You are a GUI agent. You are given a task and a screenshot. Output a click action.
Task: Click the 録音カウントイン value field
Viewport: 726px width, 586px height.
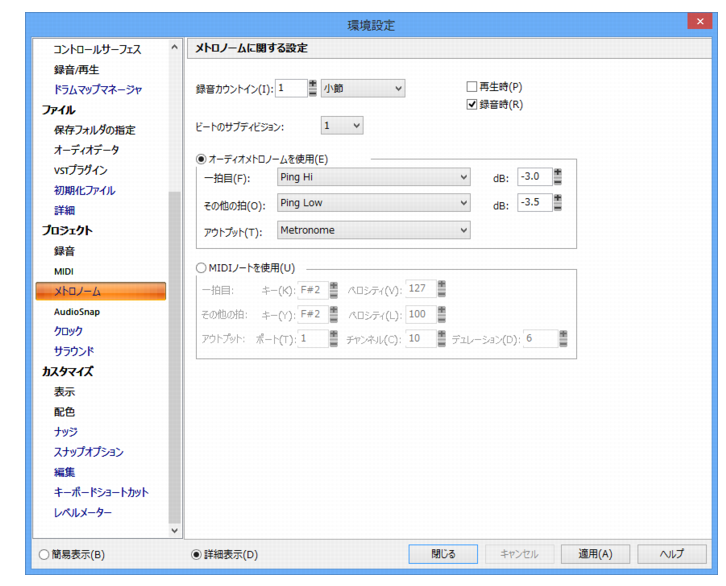pos(291,88)
